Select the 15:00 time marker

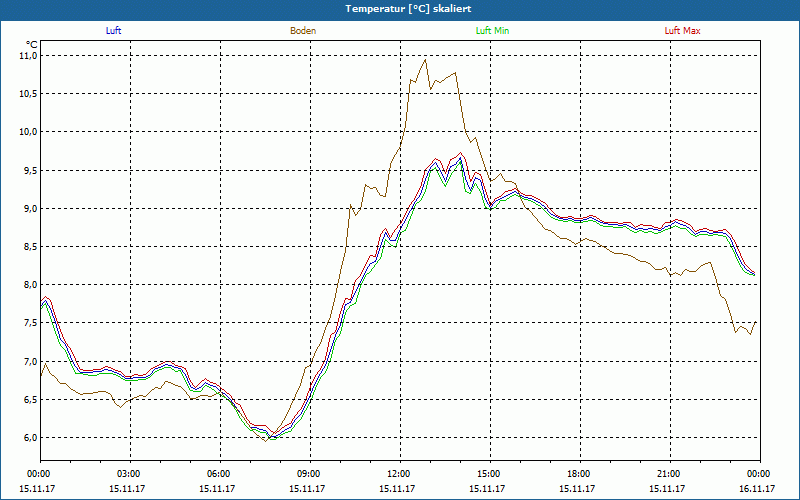(x=489, y=473)
